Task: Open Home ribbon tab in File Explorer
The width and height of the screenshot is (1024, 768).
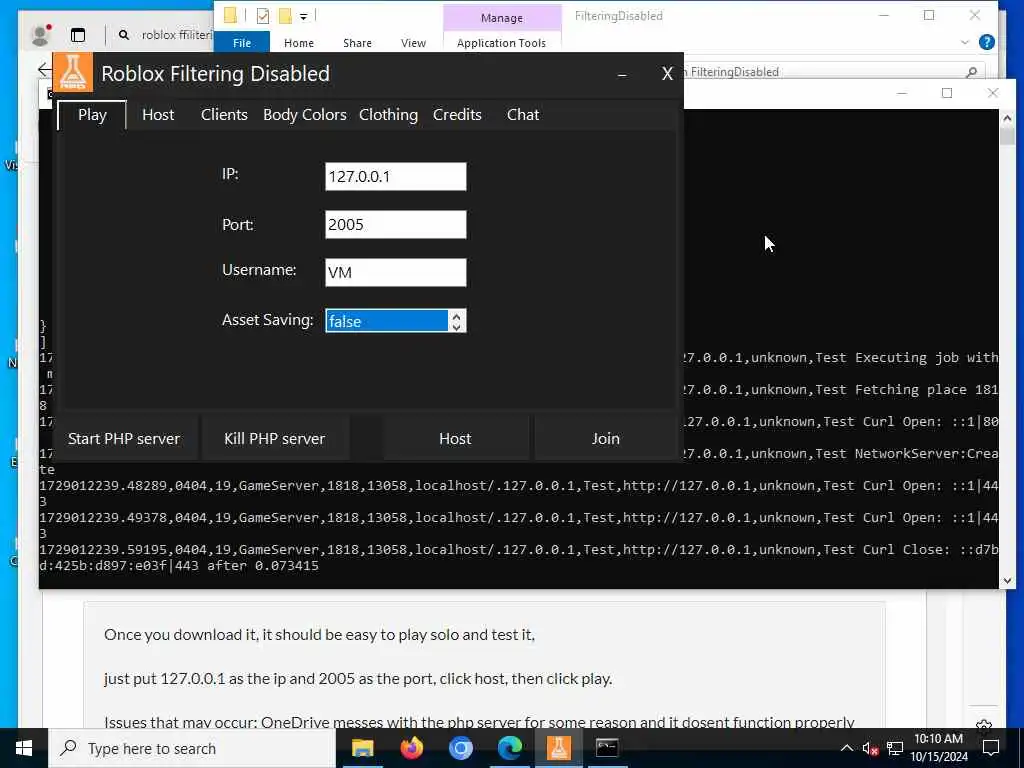Action: coord(298,42)
